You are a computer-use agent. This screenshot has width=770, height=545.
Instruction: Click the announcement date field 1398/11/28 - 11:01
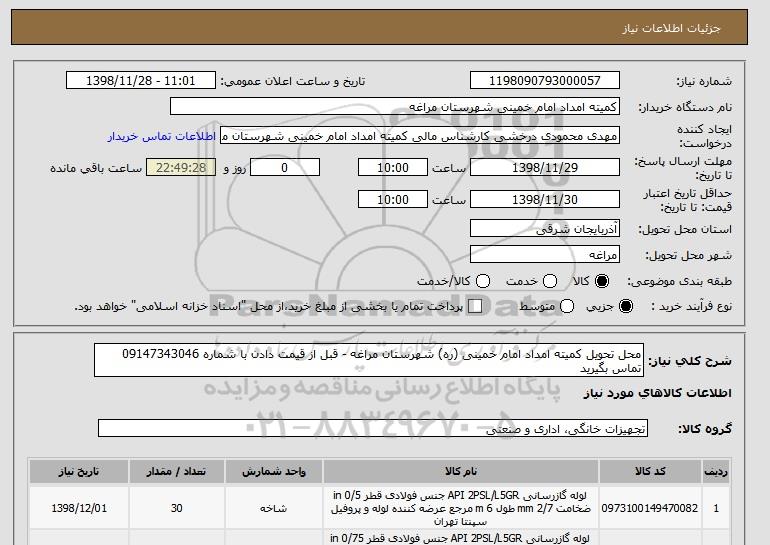coord(141,81)
